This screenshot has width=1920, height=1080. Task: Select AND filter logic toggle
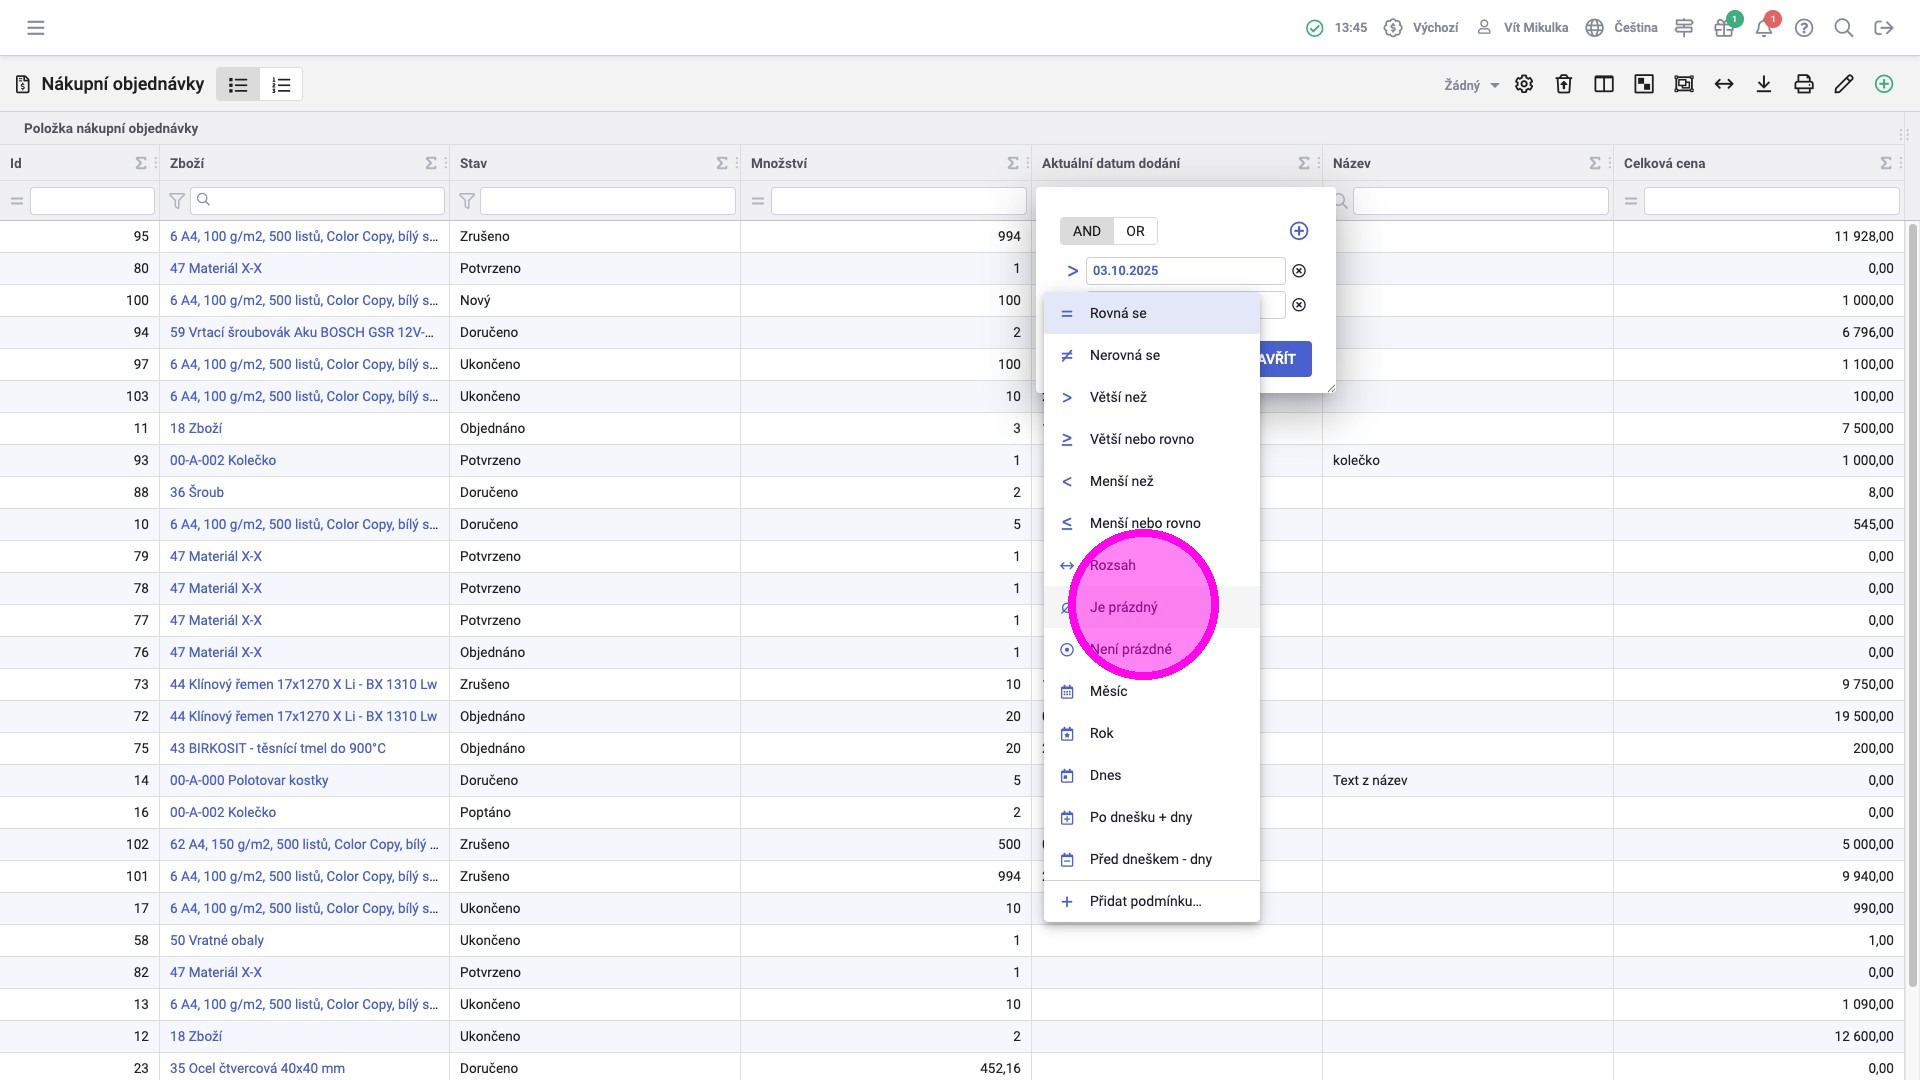[1086, 231]
